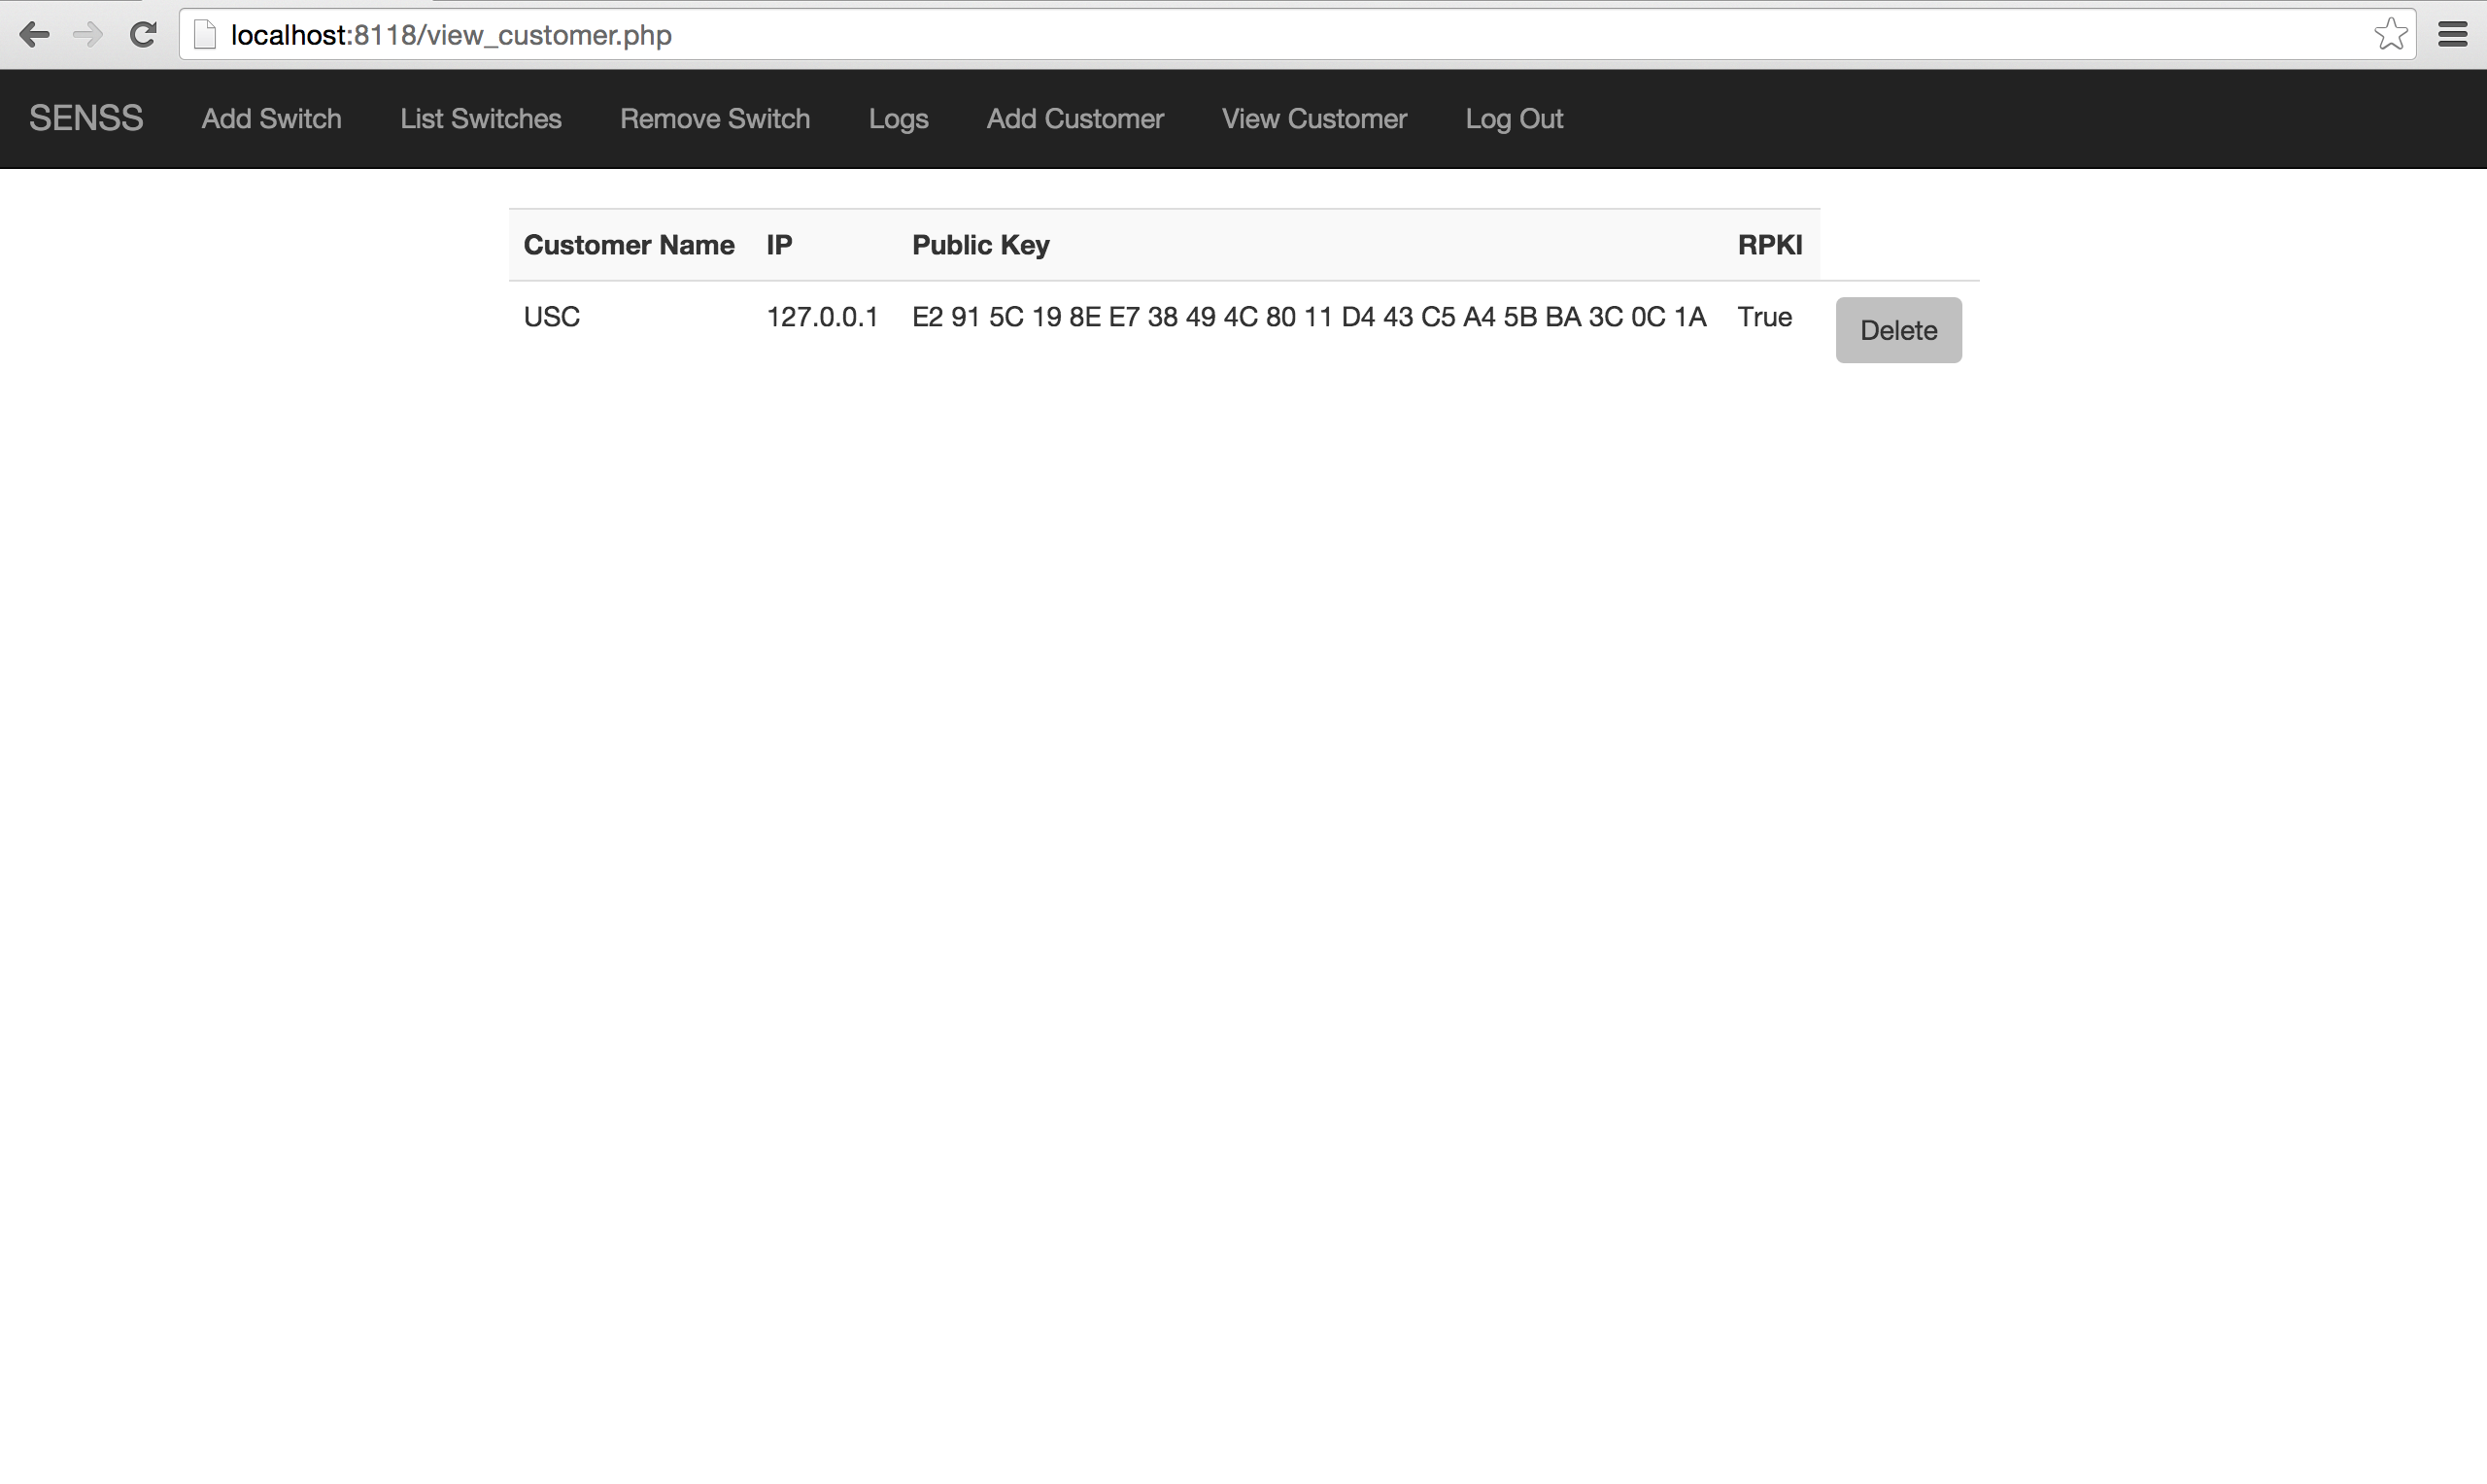Navigate to Remove Switch
This screenshot has width=2487, height=1484.
coord(714,118)
